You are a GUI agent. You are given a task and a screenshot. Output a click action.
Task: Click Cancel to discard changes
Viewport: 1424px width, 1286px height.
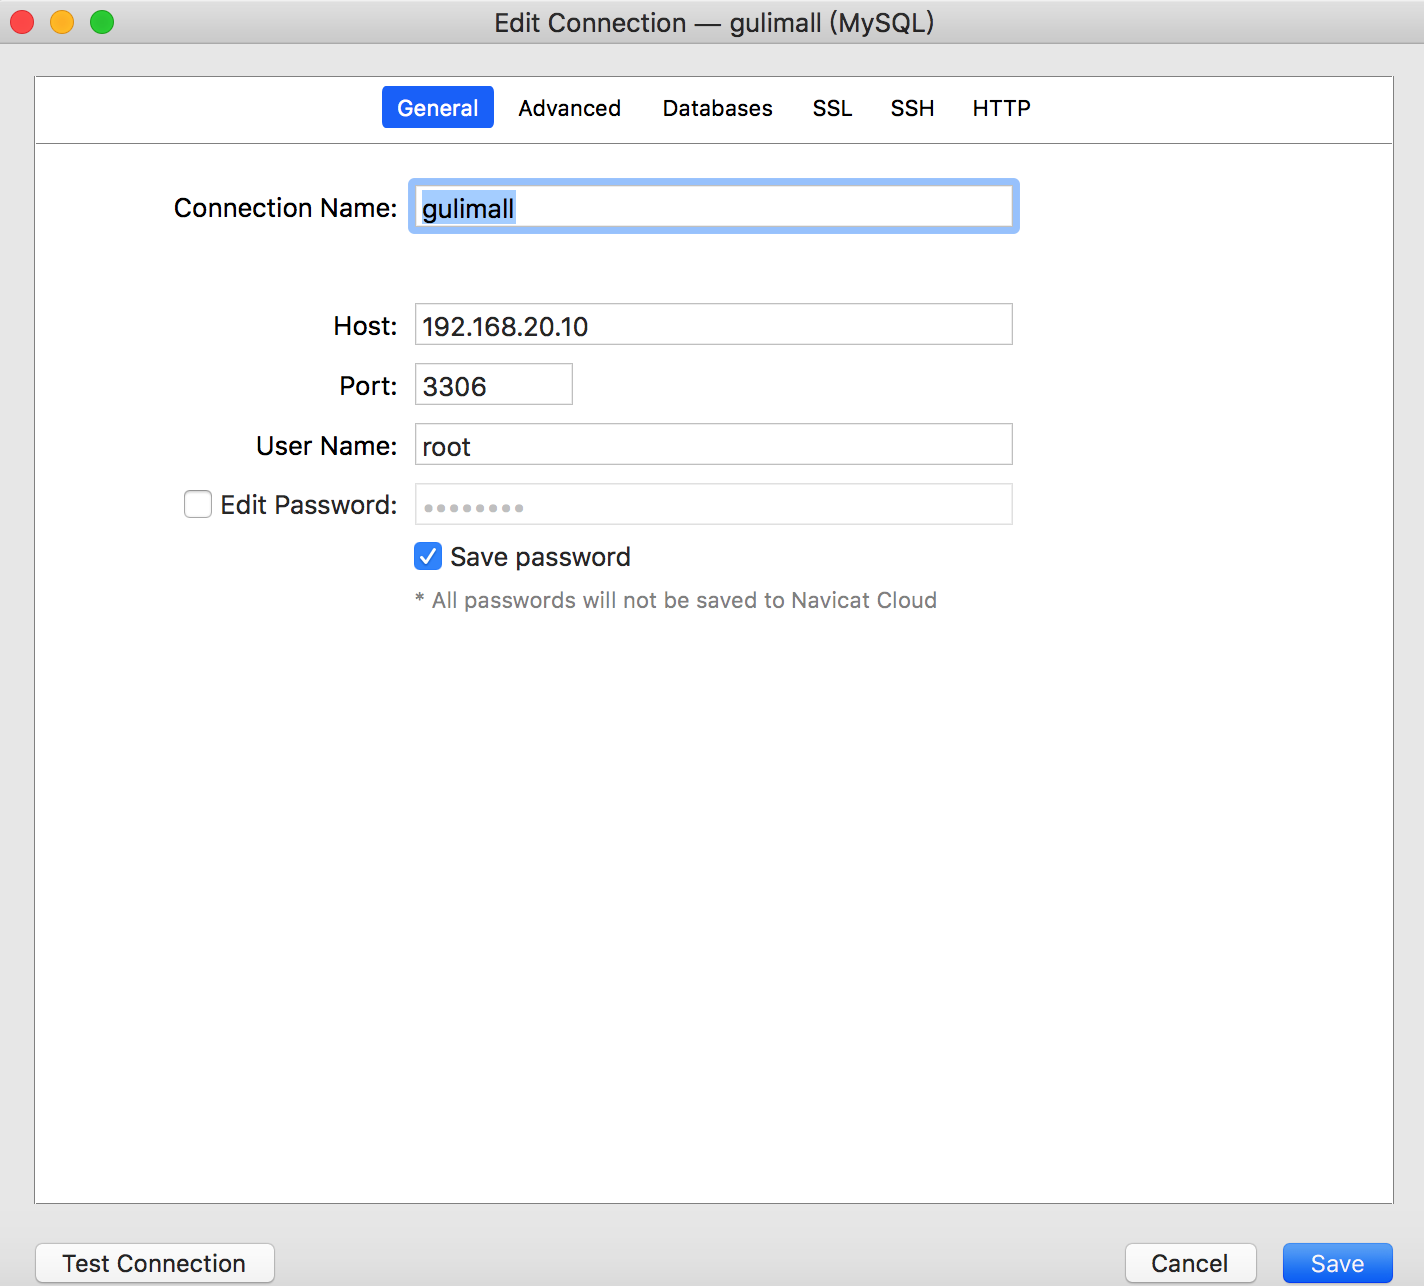pos(1190,1263)
